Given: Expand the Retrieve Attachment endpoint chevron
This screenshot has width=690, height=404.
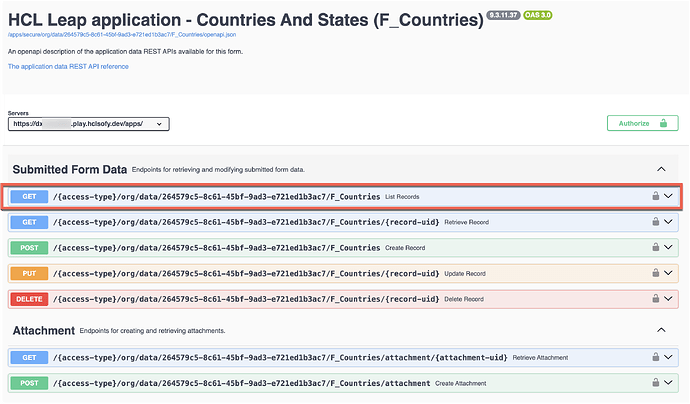Looking at the screenshot, I should pos(668,357).
